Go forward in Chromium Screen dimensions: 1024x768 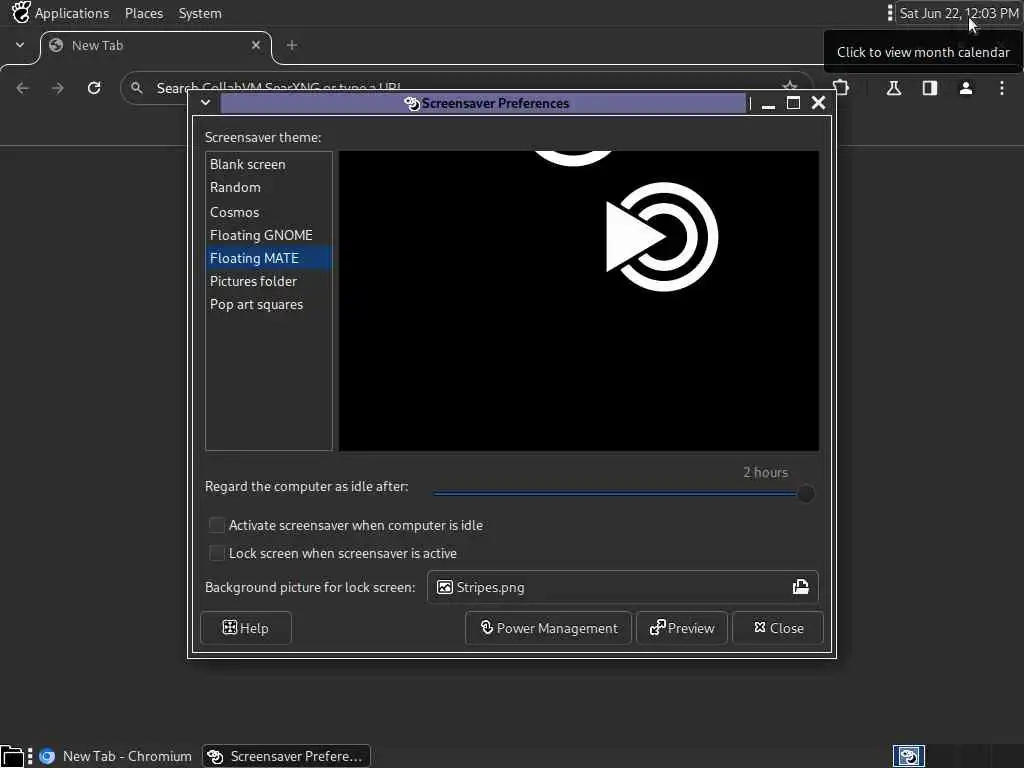click(x=58, y=88)
